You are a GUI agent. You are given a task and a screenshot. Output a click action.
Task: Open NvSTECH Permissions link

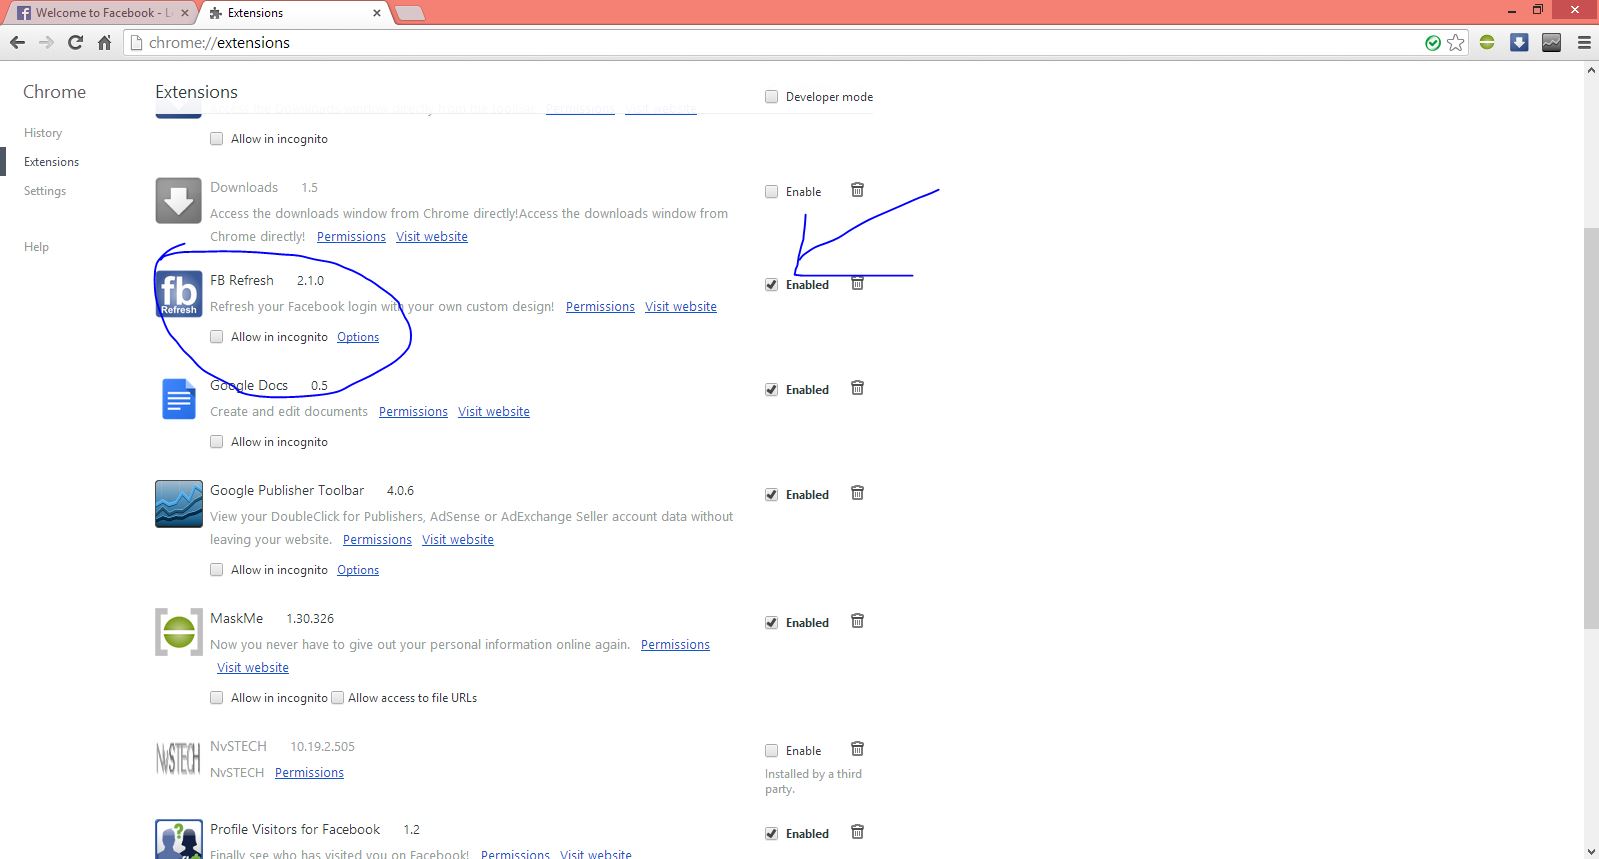(x=309, y=773)
